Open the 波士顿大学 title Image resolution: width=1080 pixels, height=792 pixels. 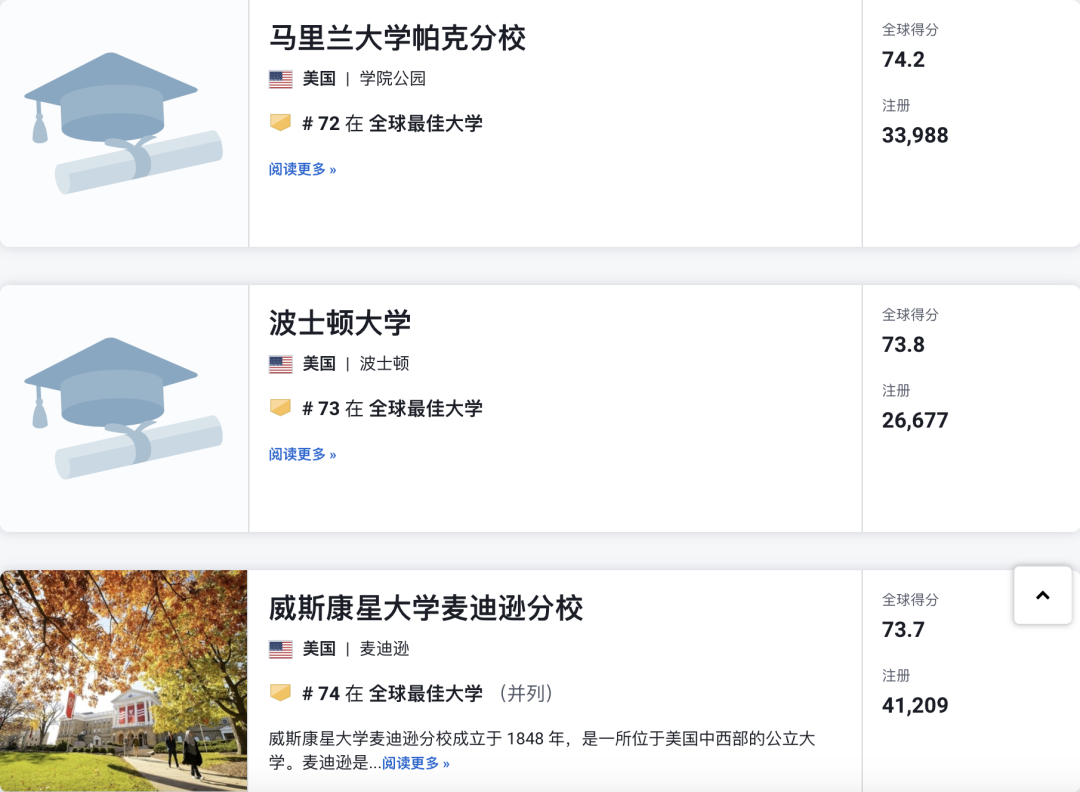coord(340,323)
